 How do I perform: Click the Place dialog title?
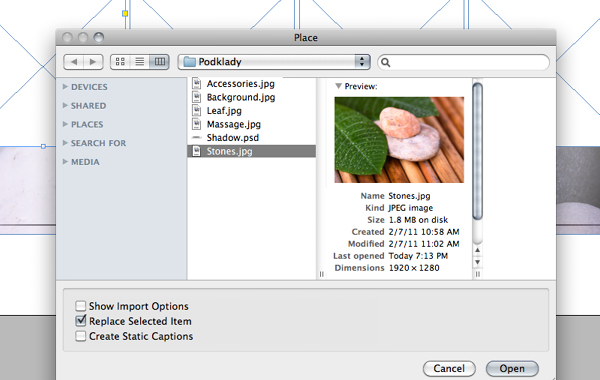[x=306, y=38]
